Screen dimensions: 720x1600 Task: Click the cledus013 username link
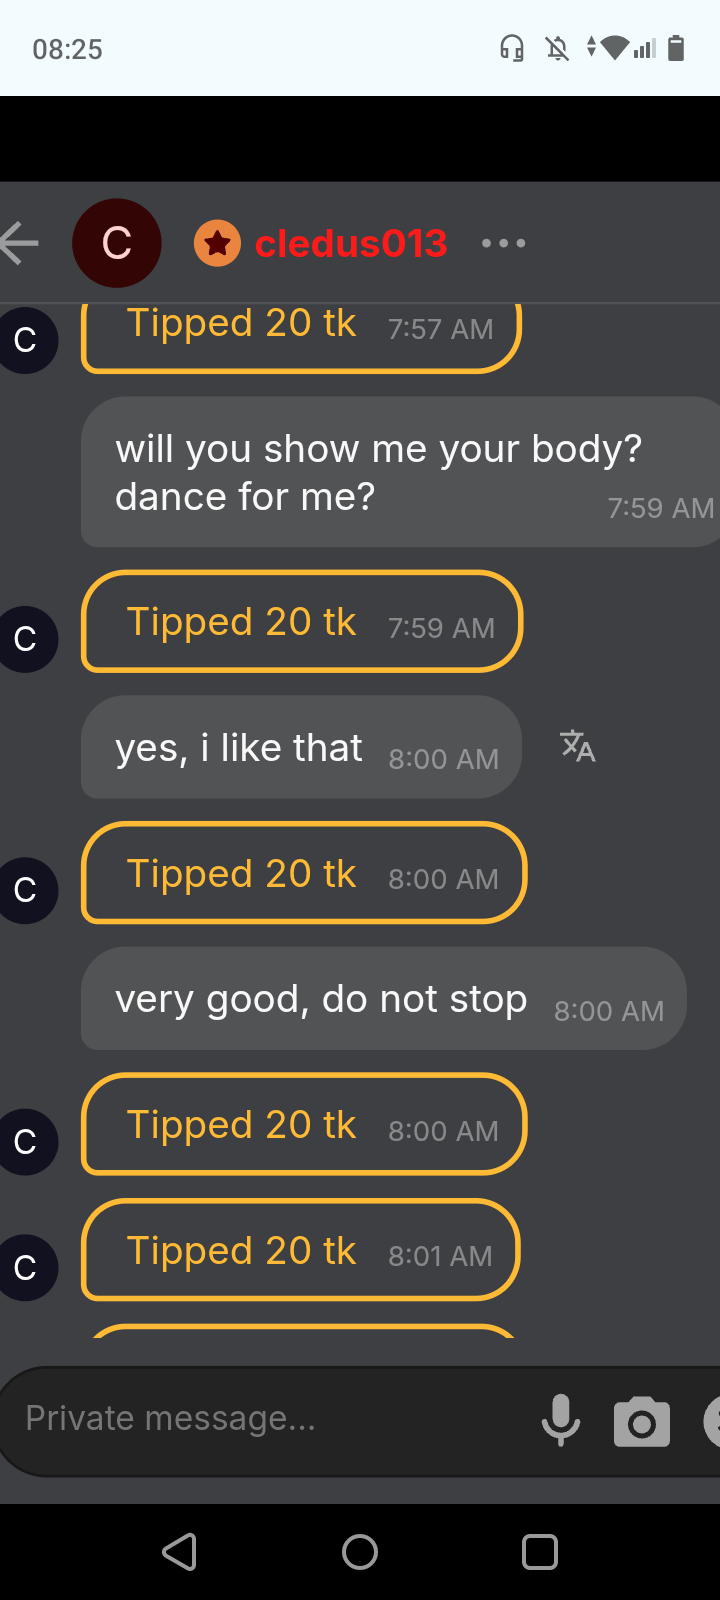click(350, 243)
